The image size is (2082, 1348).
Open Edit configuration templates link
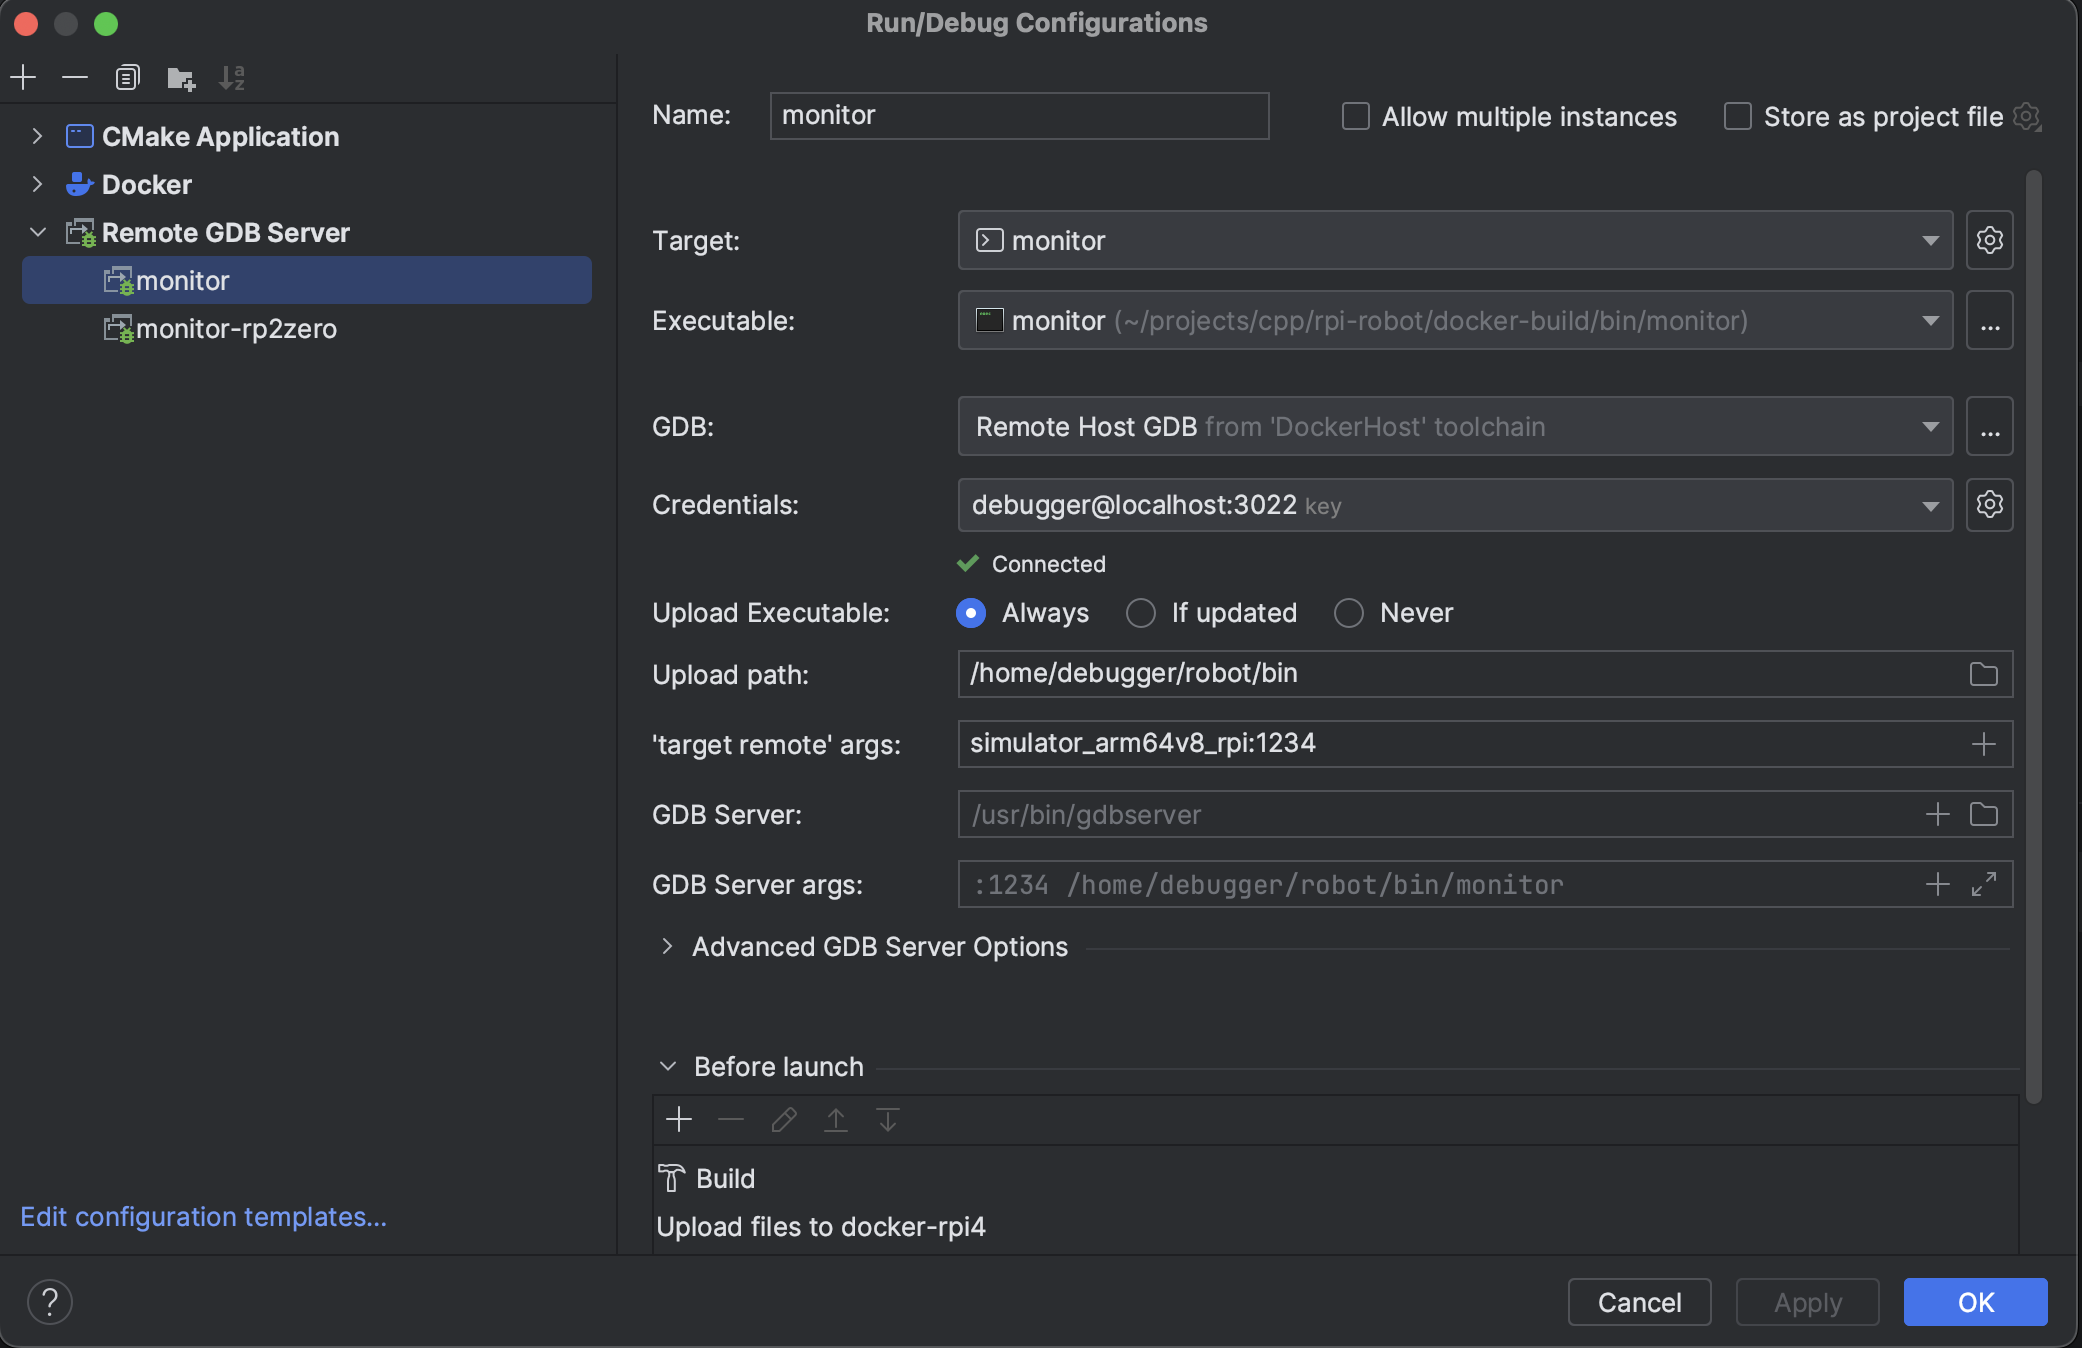pos(203,1216)
